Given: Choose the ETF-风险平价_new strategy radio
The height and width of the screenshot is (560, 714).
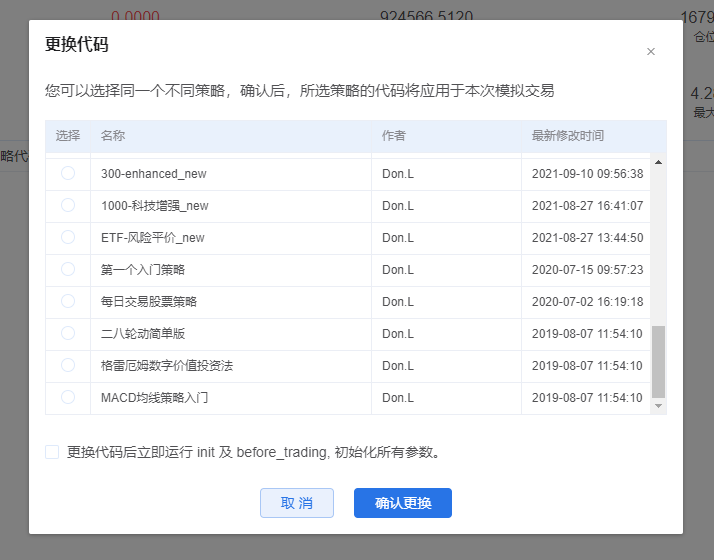Looking at the screenshot, I should pos(68,237).
